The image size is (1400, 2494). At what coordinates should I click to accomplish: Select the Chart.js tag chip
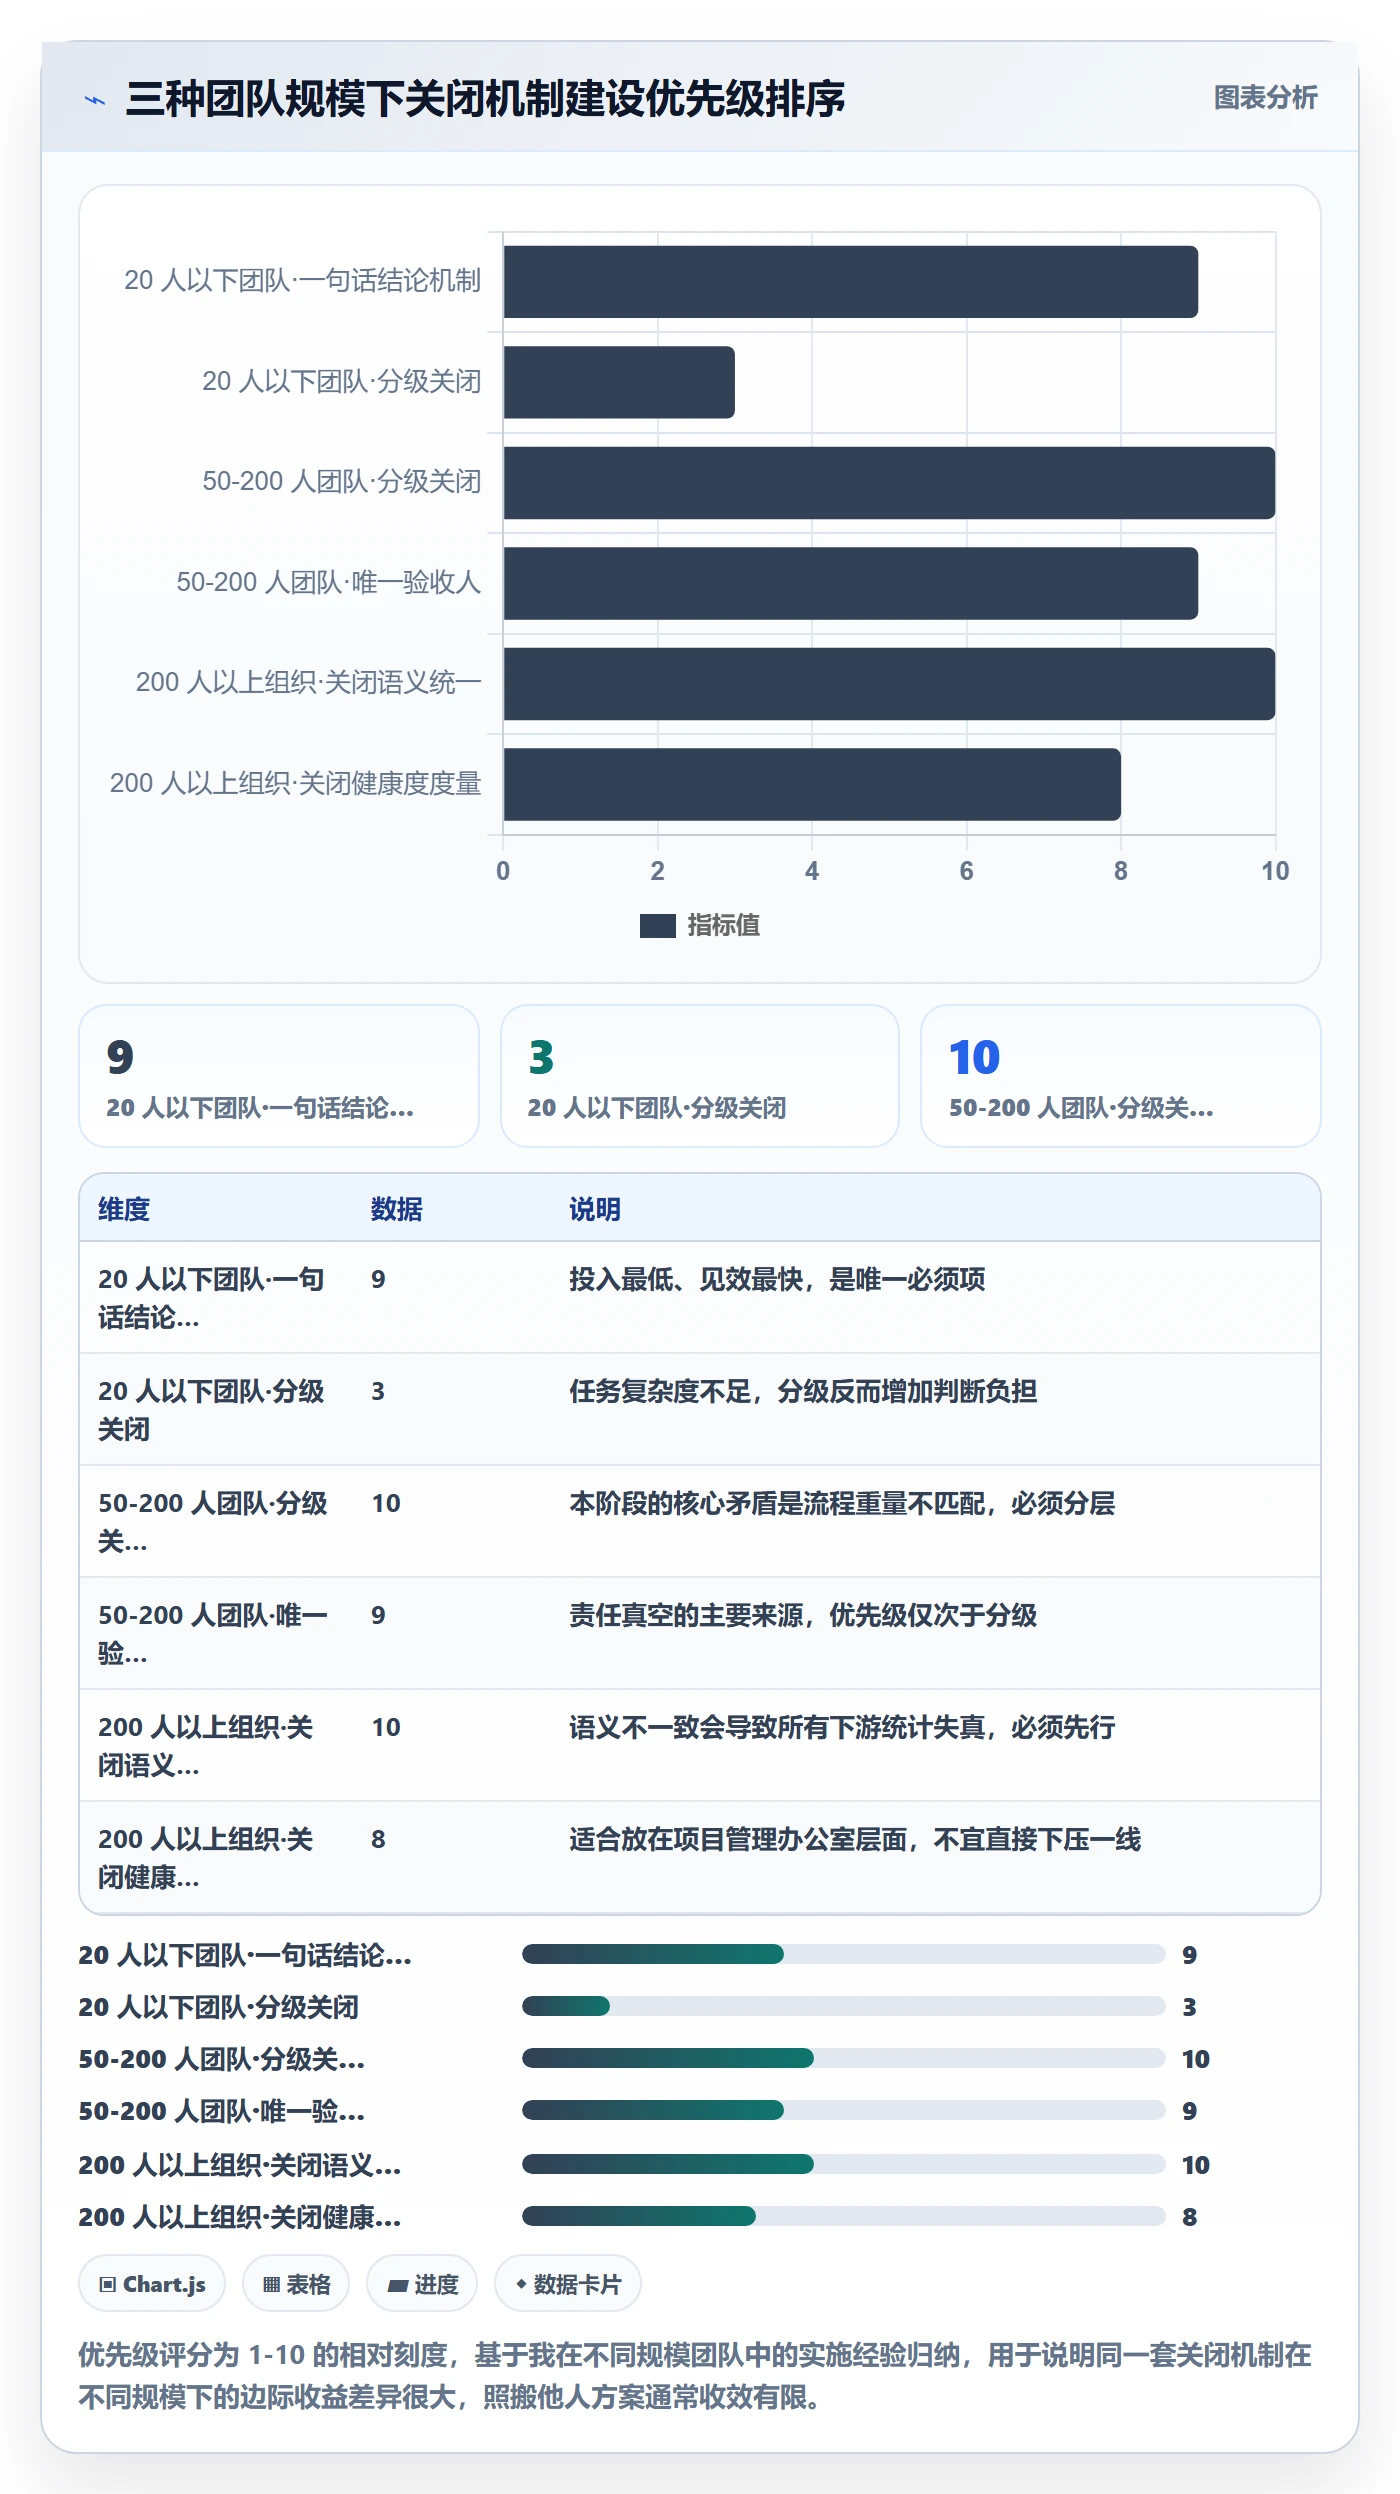point(152,2284)
